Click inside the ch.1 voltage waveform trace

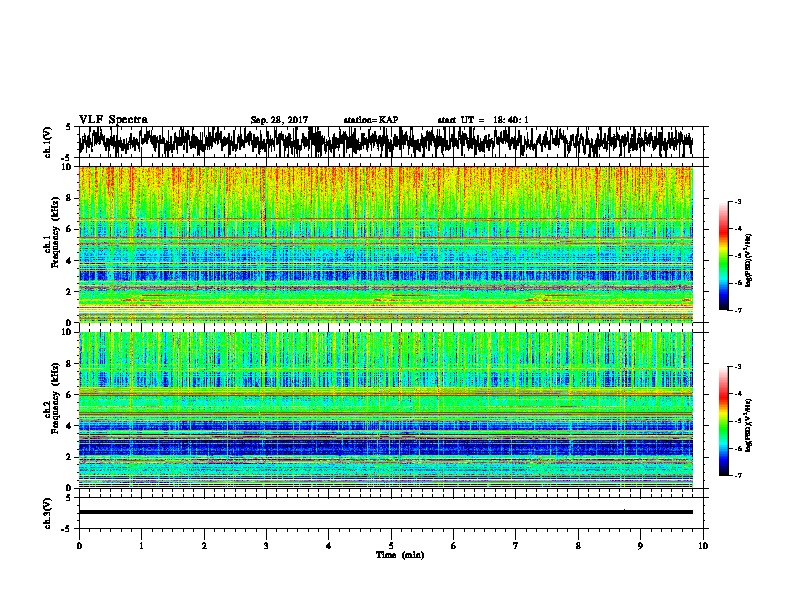pyautogui.click(x=385, y=142)
